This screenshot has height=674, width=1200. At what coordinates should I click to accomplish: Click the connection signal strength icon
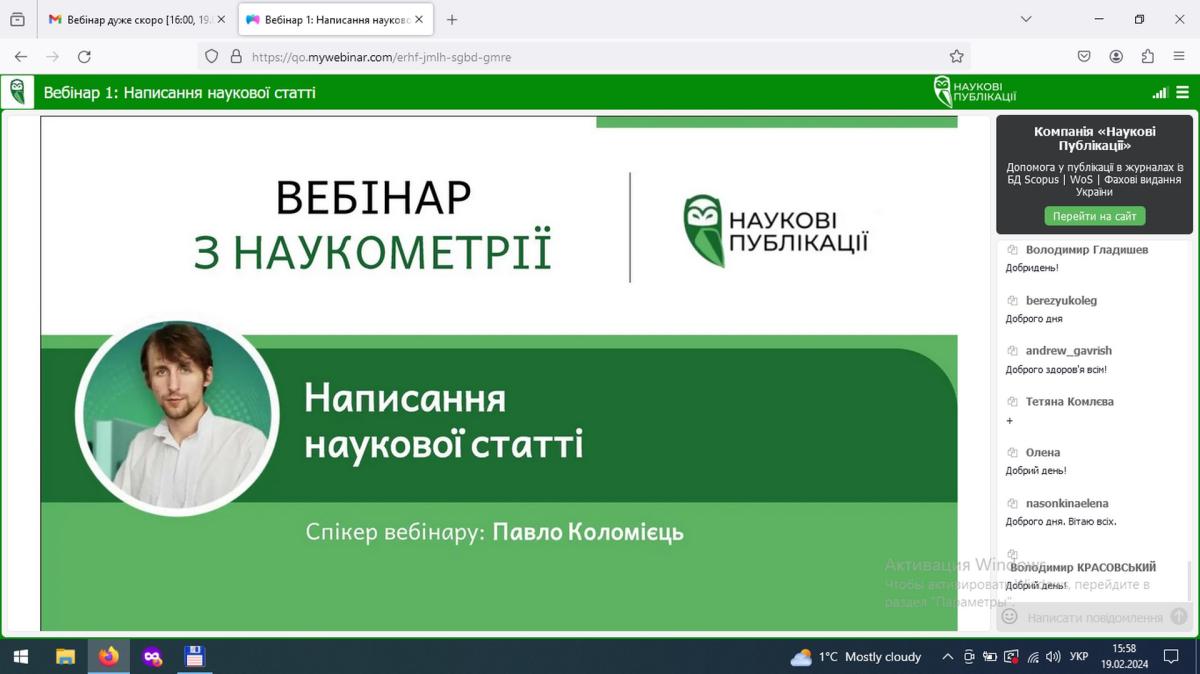pos(1160,93)
